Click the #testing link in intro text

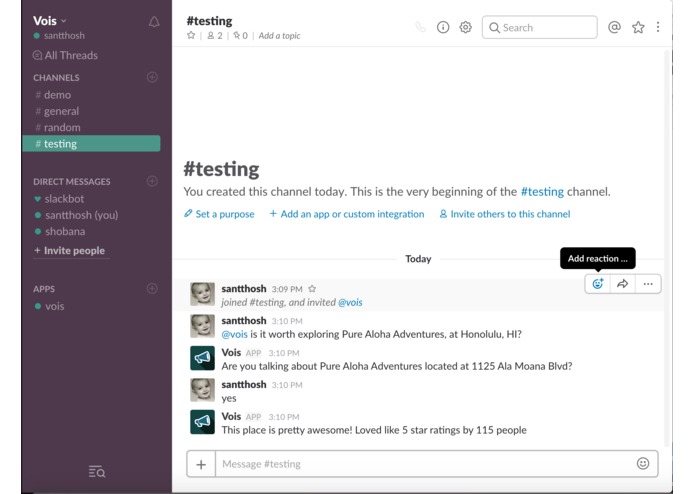click(x=542, y=191)
